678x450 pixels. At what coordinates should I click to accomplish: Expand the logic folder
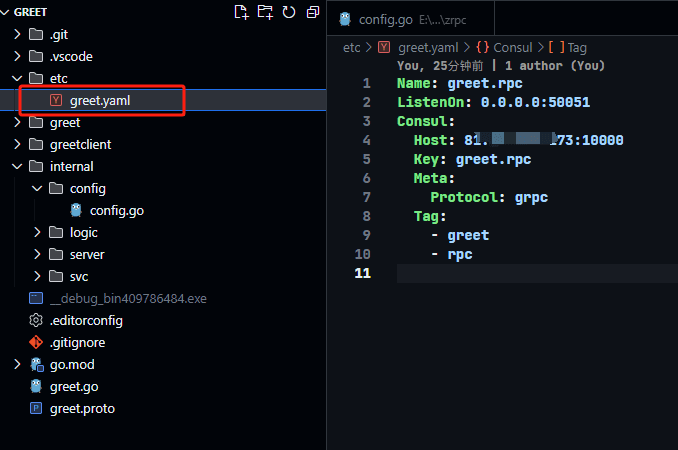(x=37, y=232)
